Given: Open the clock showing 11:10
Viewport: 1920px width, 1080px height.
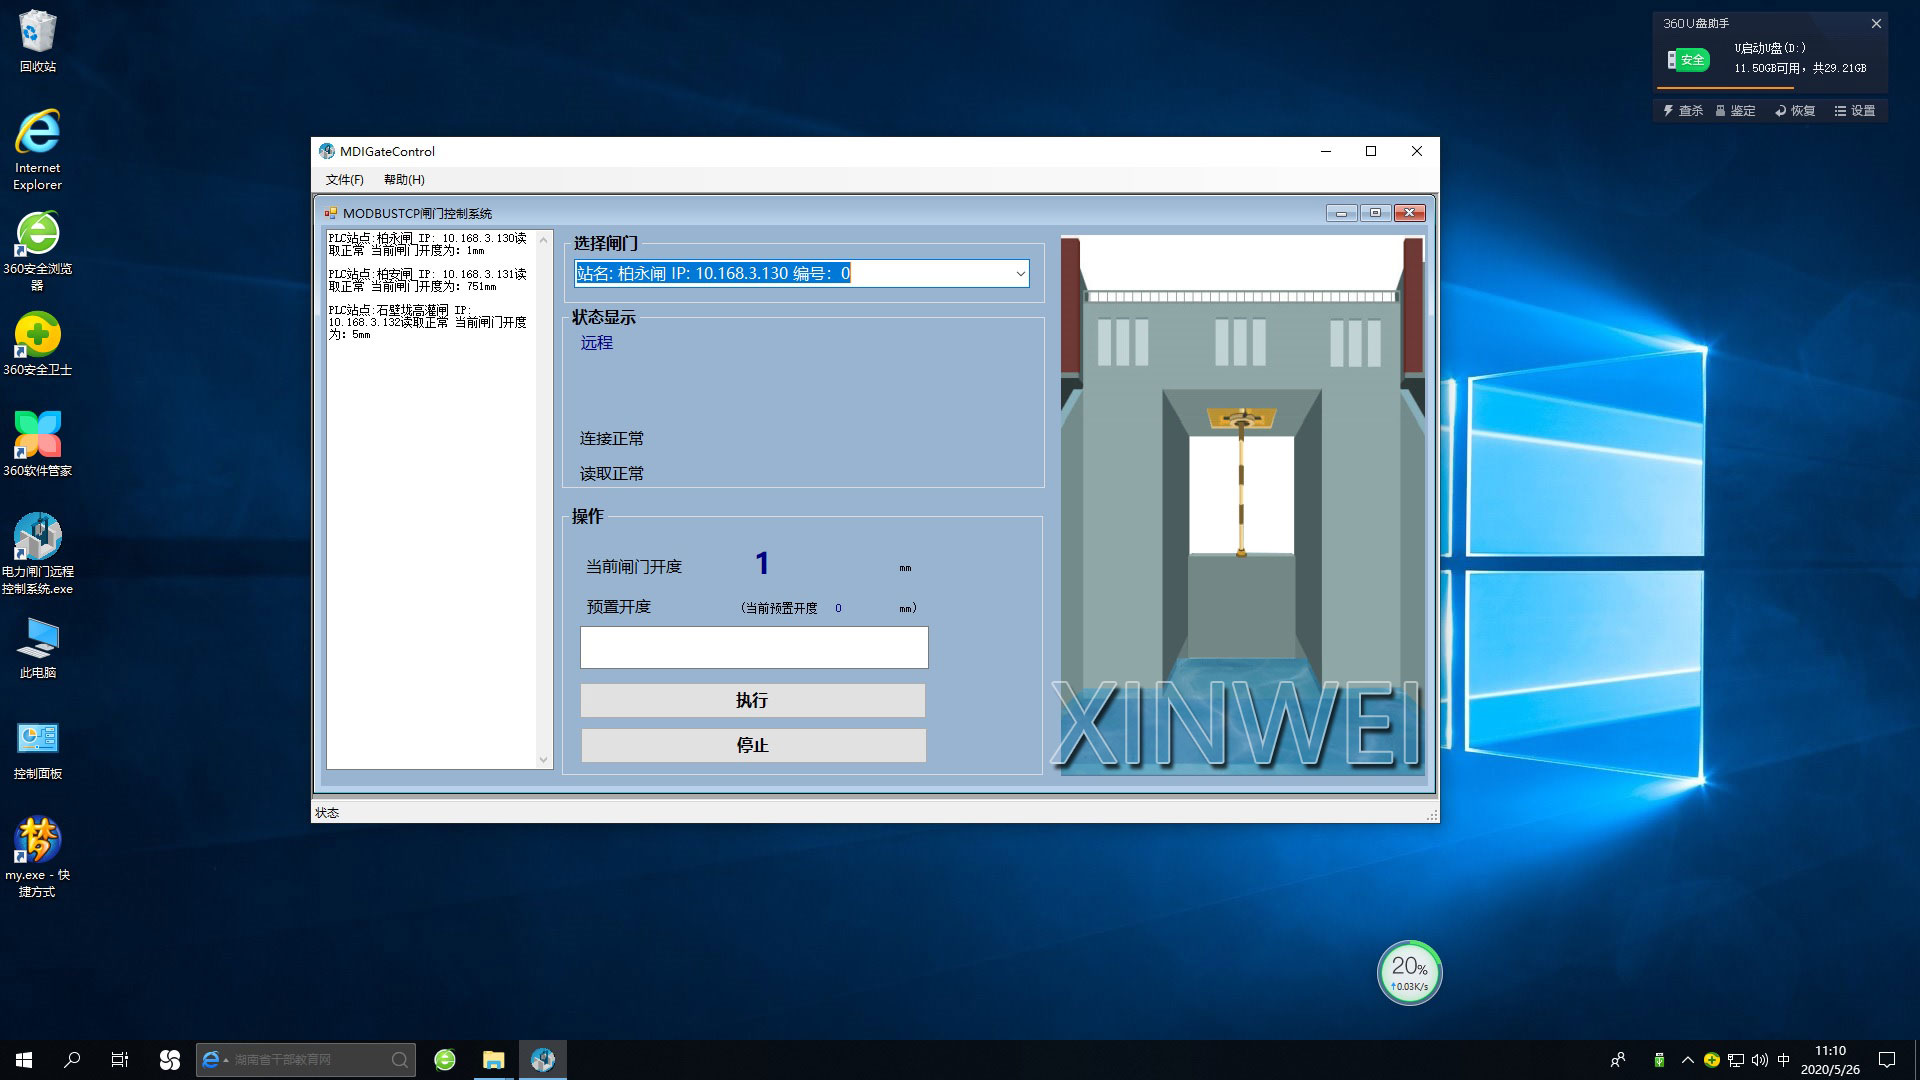Looking at the screenshot, I should pos(1830,1060).
